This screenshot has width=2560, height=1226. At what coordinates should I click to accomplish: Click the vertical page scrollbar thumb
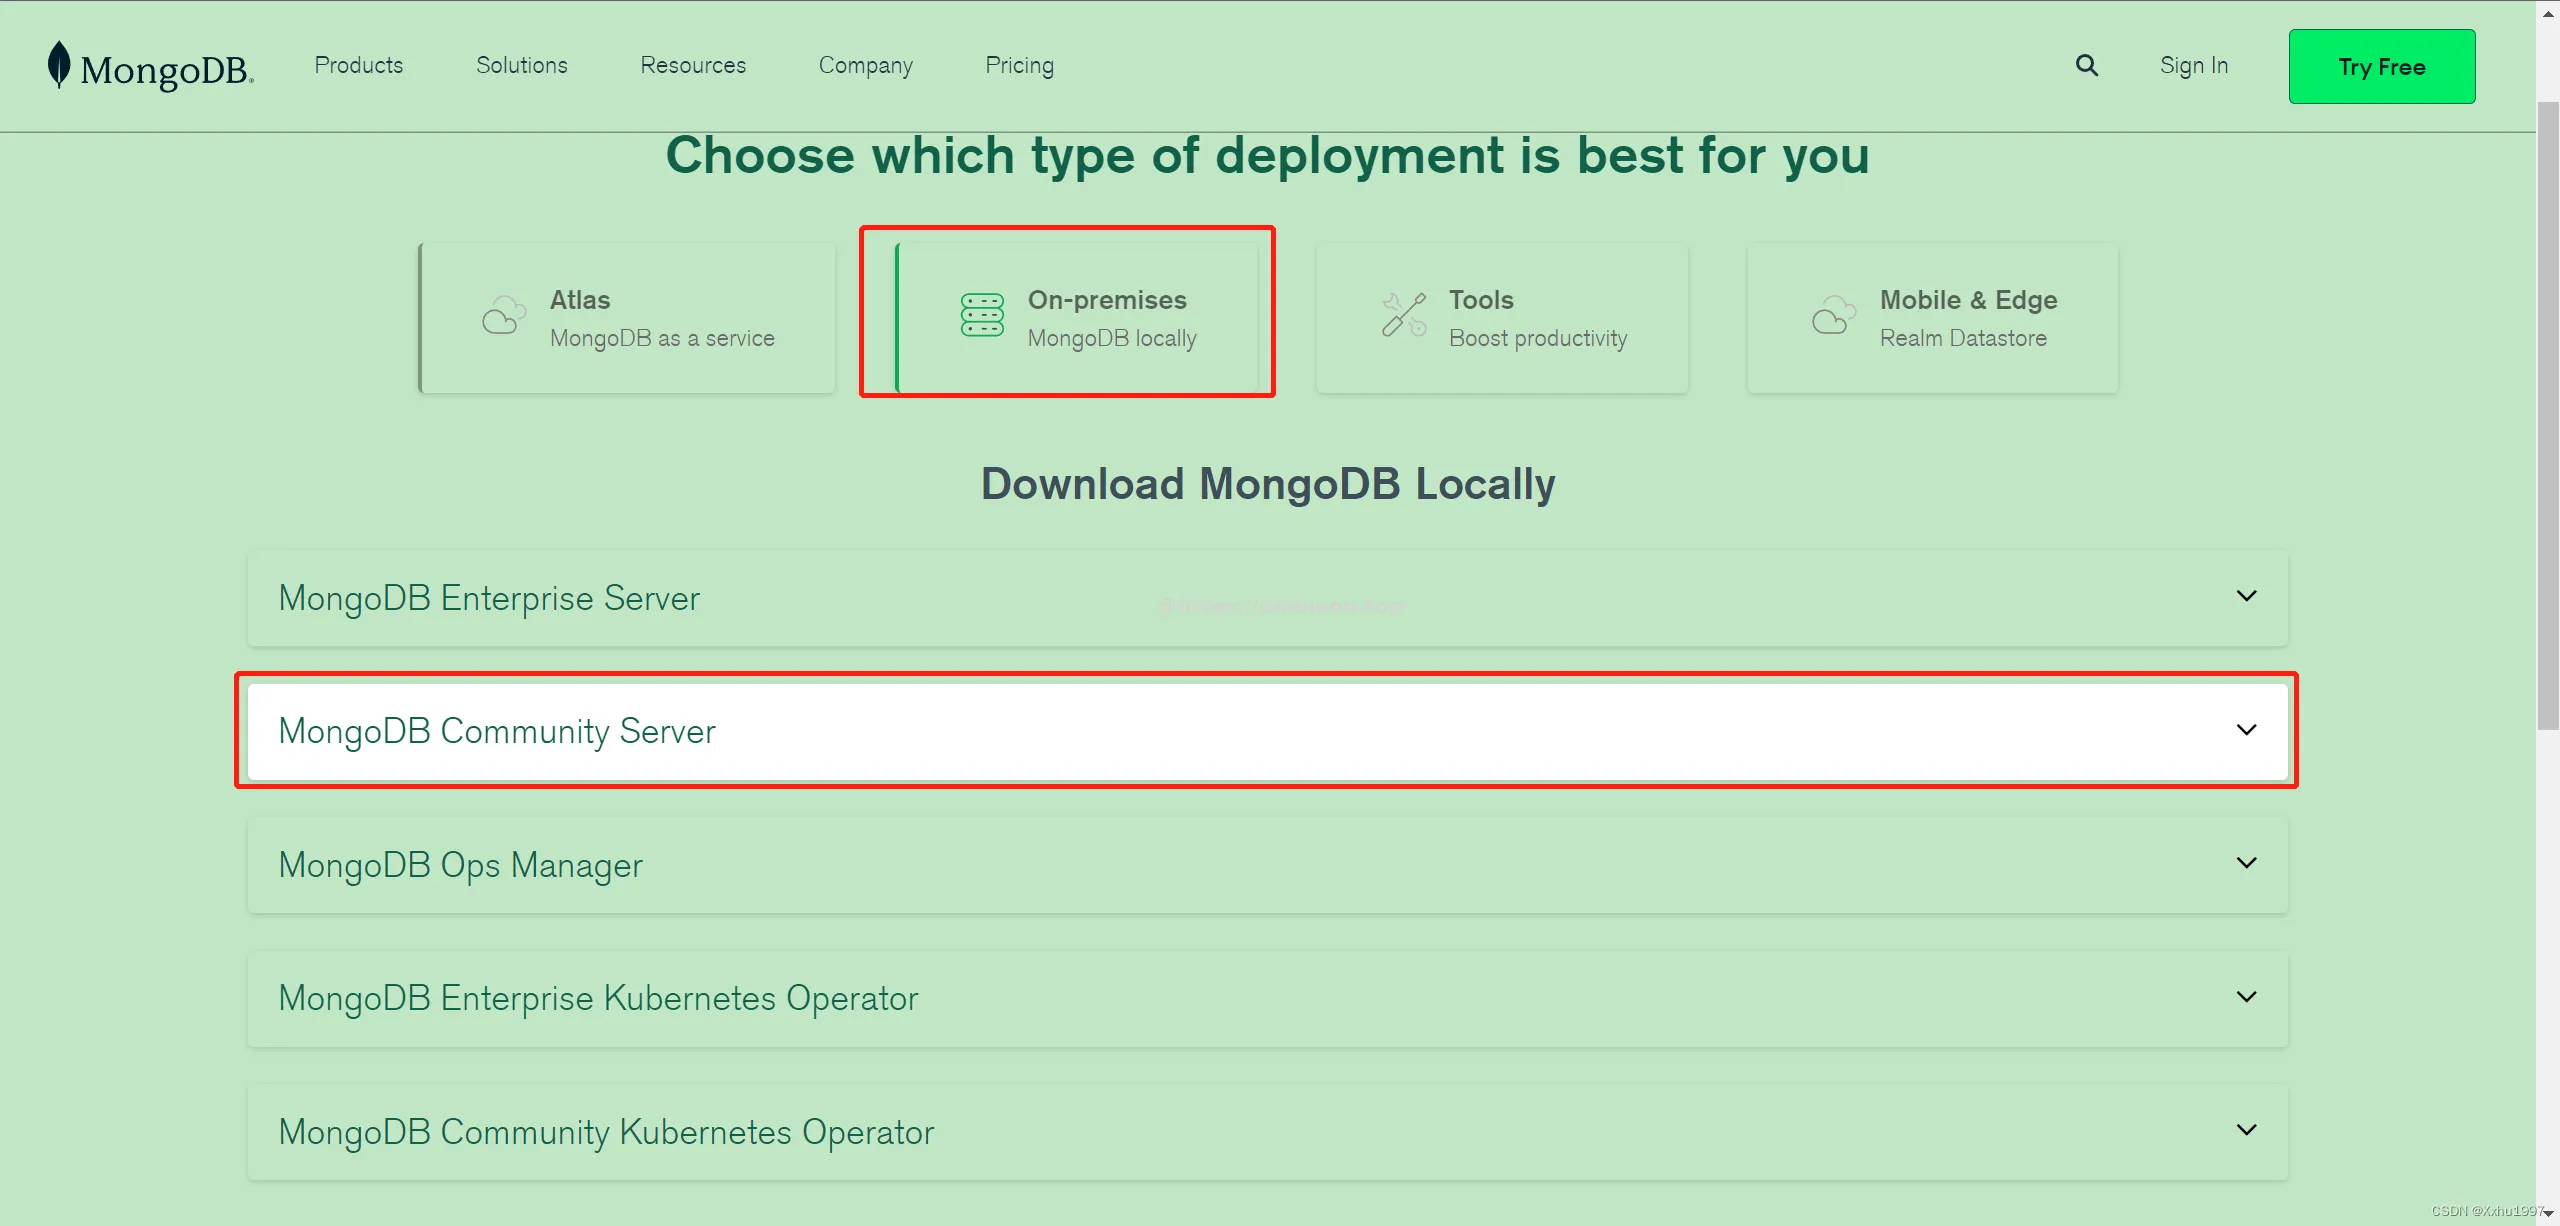coord(2548,415)
